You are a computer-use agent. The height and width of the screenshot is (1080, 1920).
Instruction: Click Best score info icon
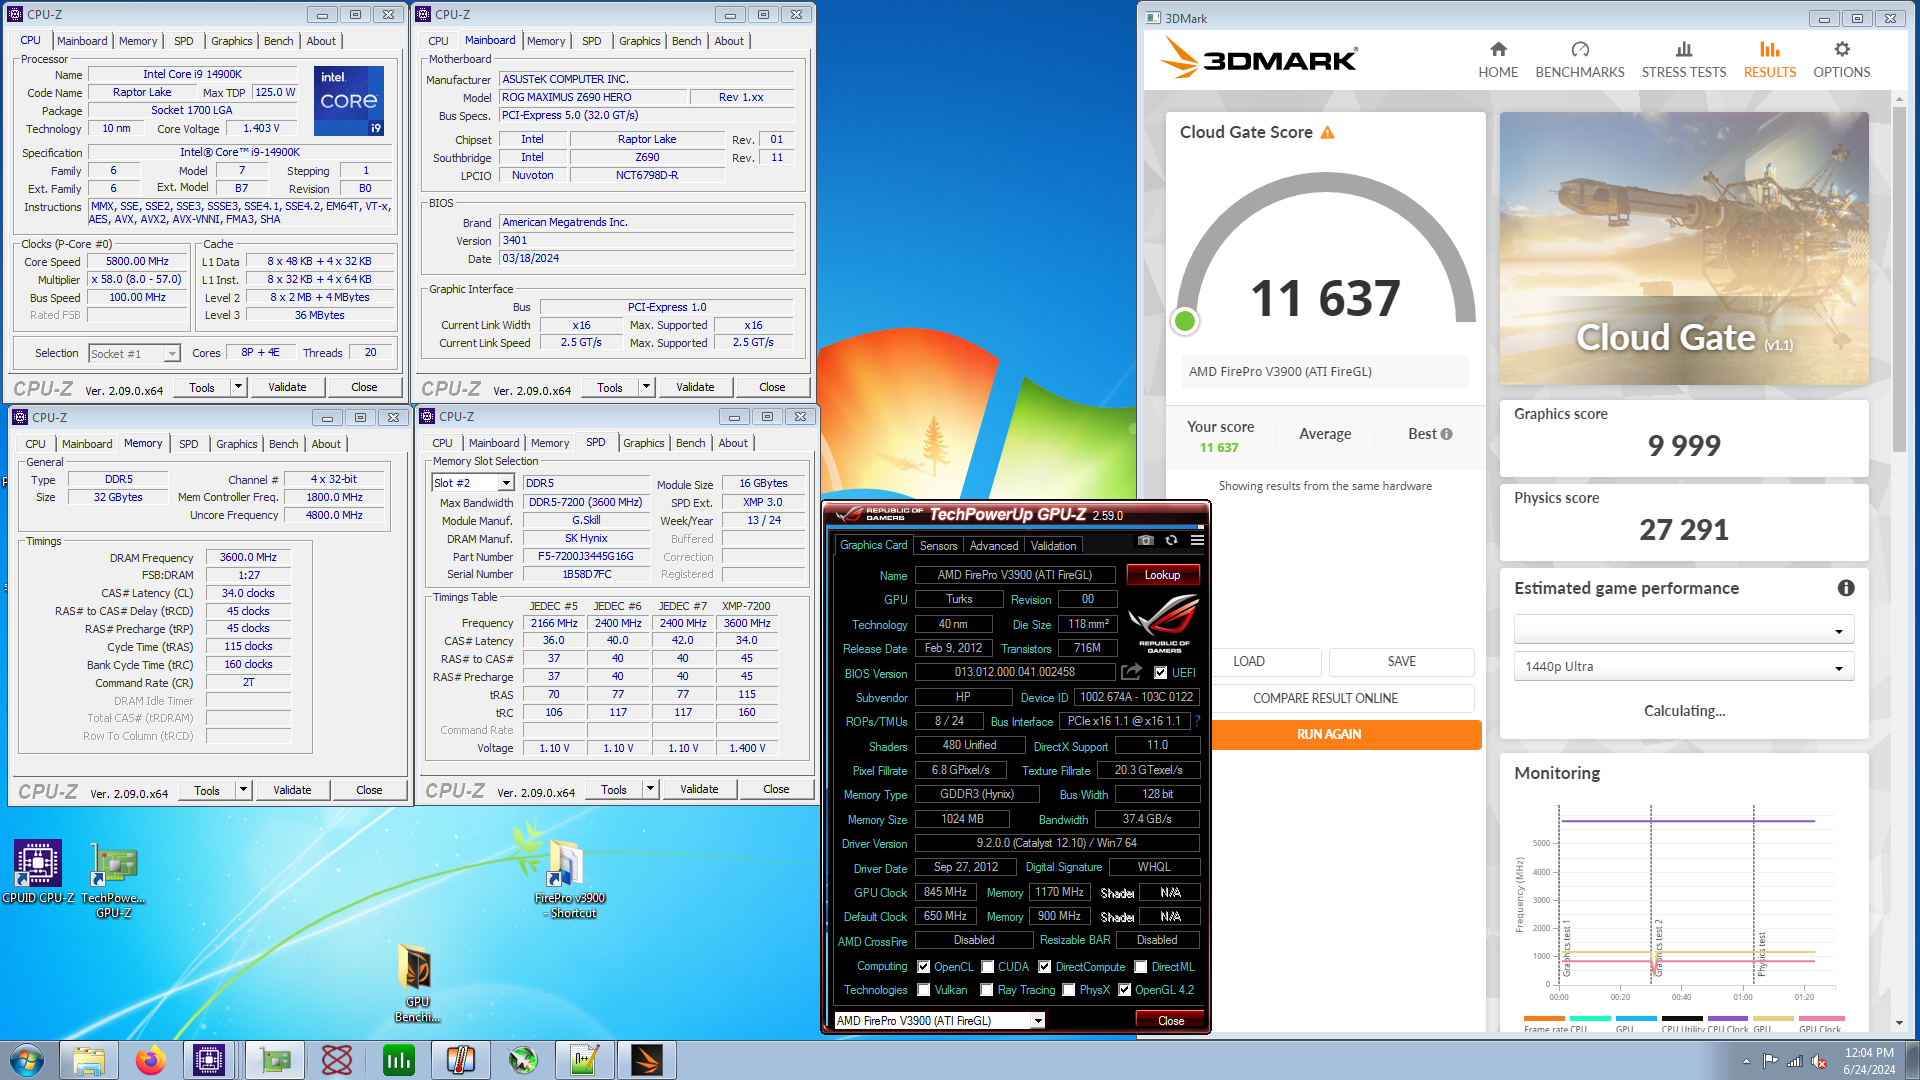(x=1446, y=434)
